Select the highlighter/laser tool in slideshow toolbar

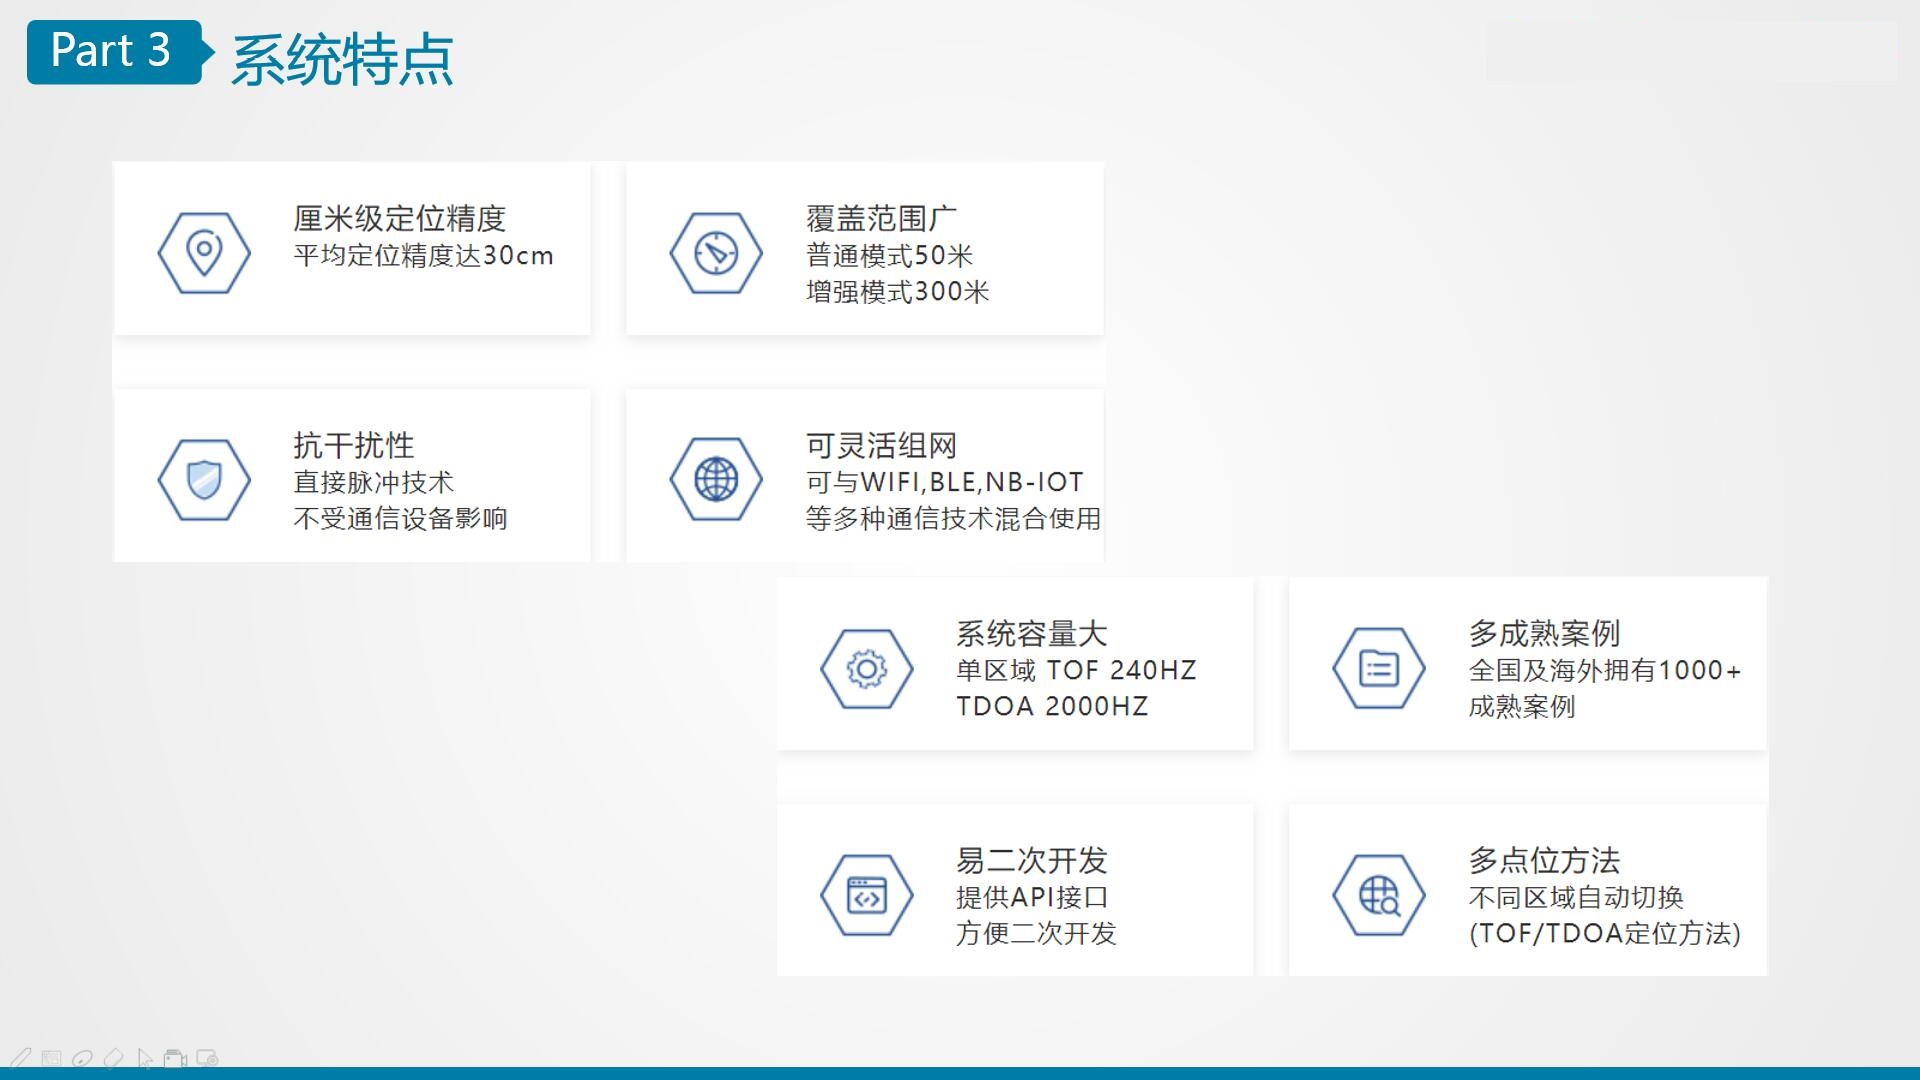[x=82, y=1058]
